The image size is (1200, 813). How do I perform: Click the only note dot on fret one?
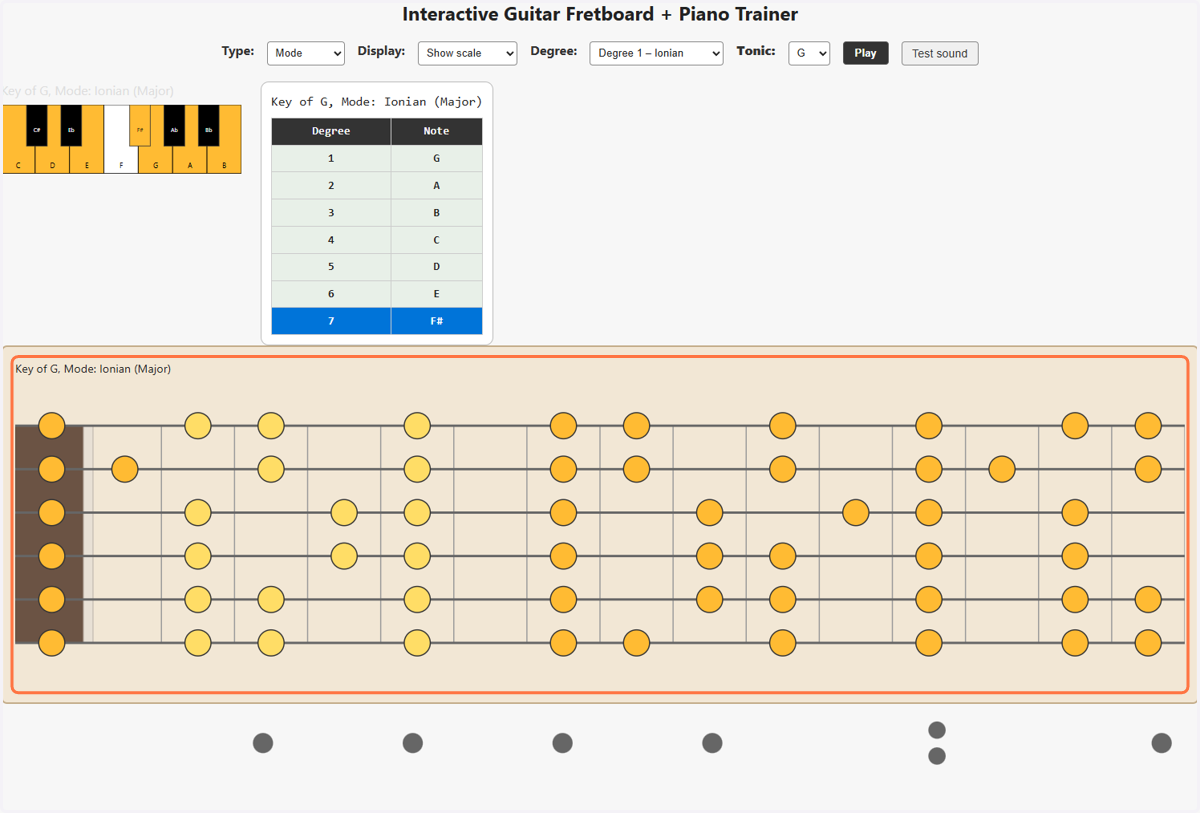tap(125, 469)
